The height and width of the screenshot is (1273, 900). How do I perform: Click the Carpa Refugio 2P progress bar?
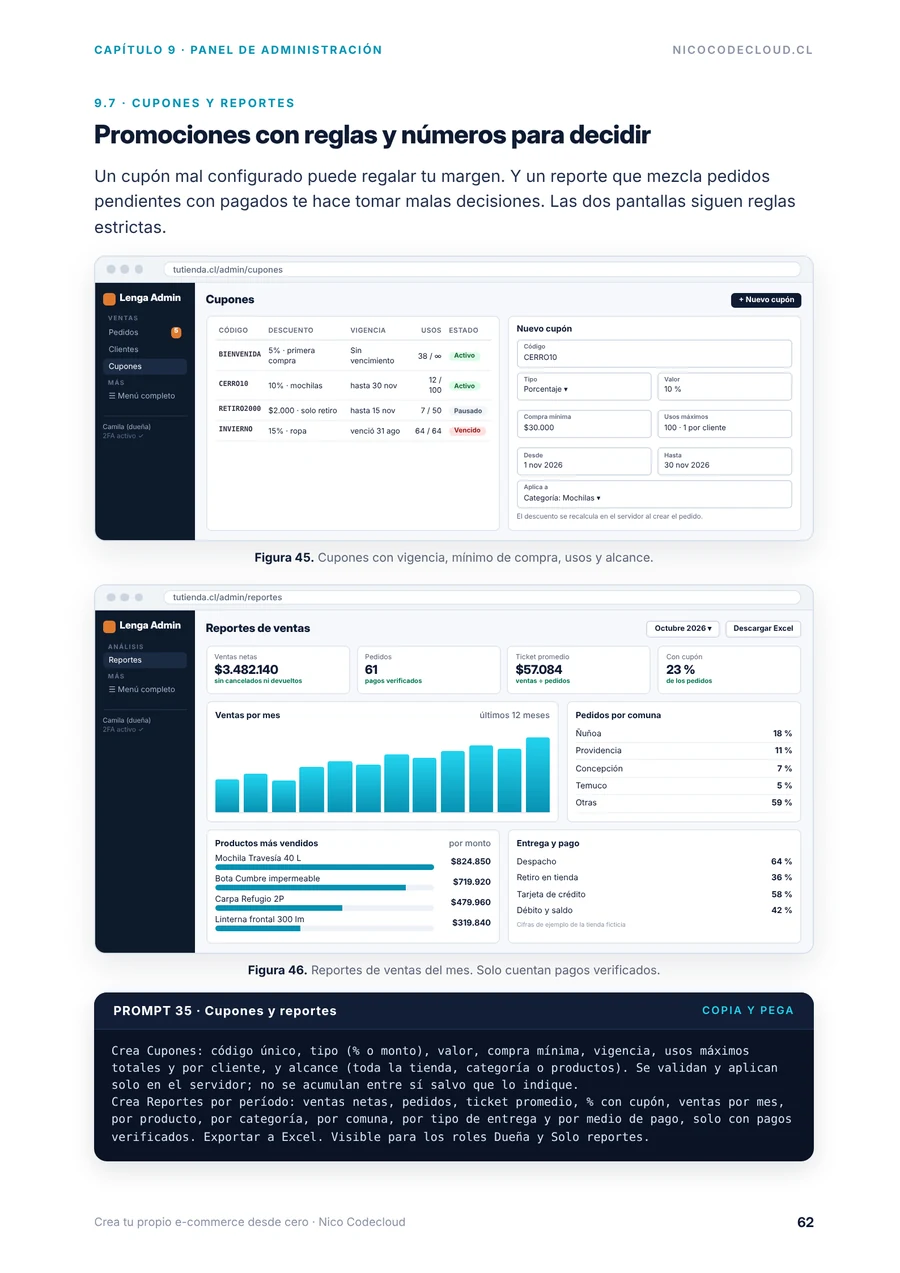coord(325,908)
